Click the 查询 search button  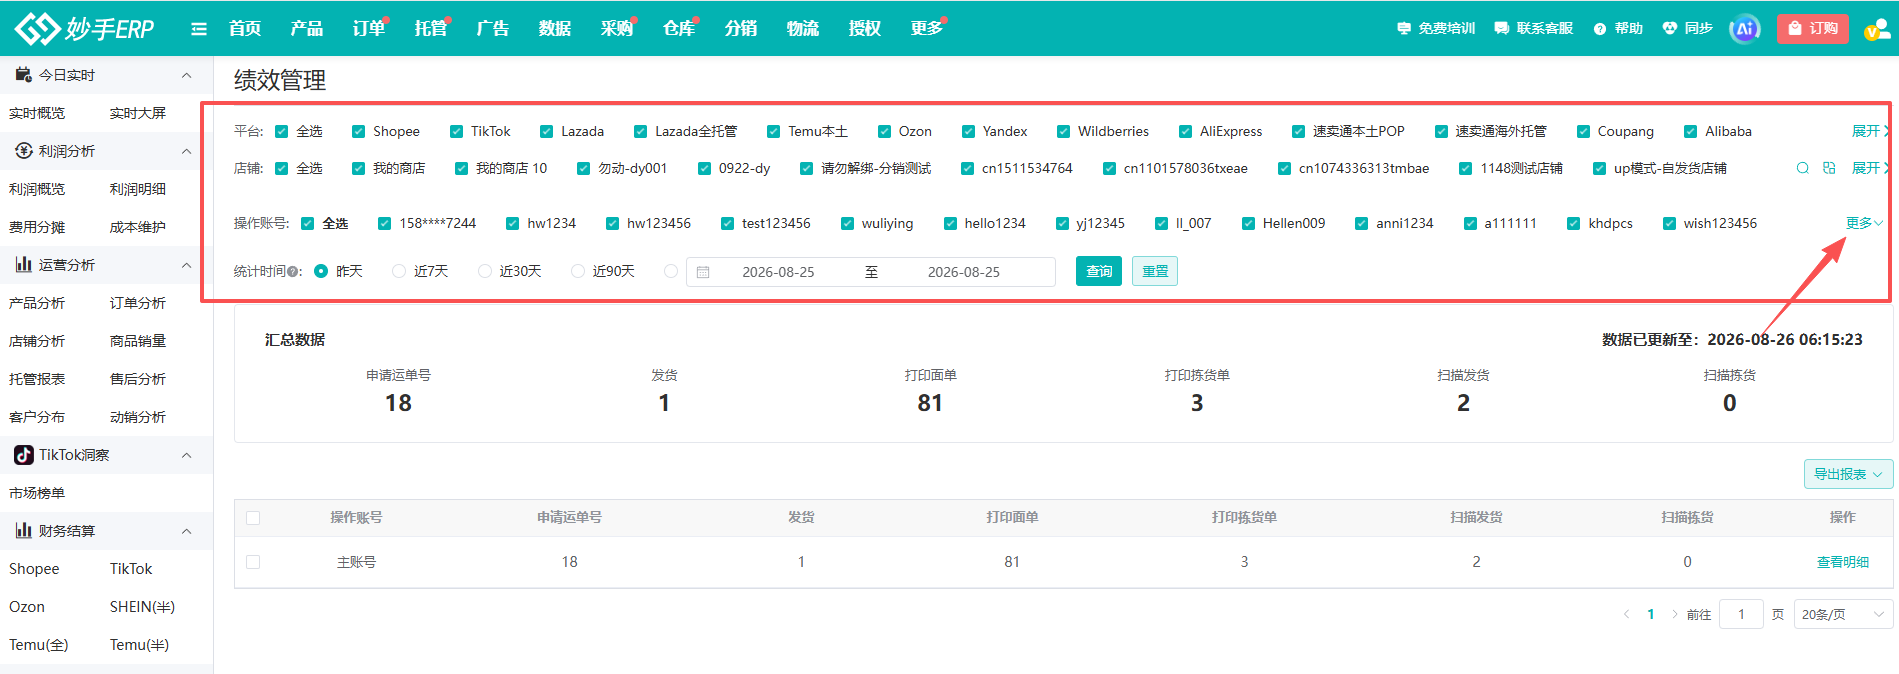tap(1099, 271)
